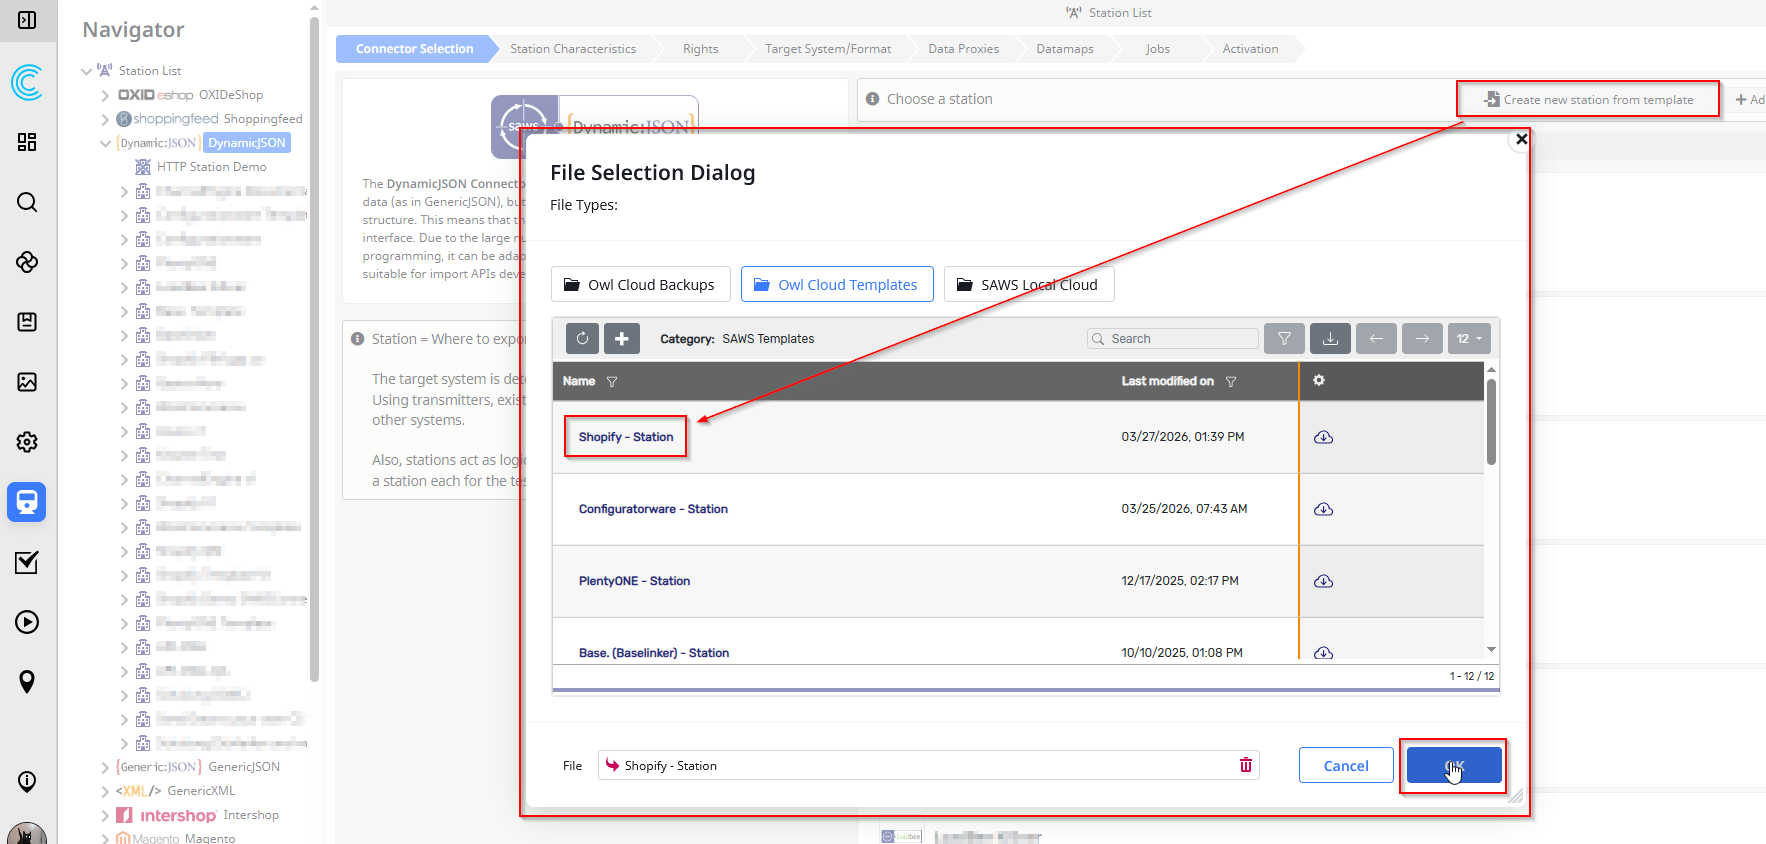Screen dimensions: 1766x844
Task: Filter the Last modified on column
Action: (1231, 382)
